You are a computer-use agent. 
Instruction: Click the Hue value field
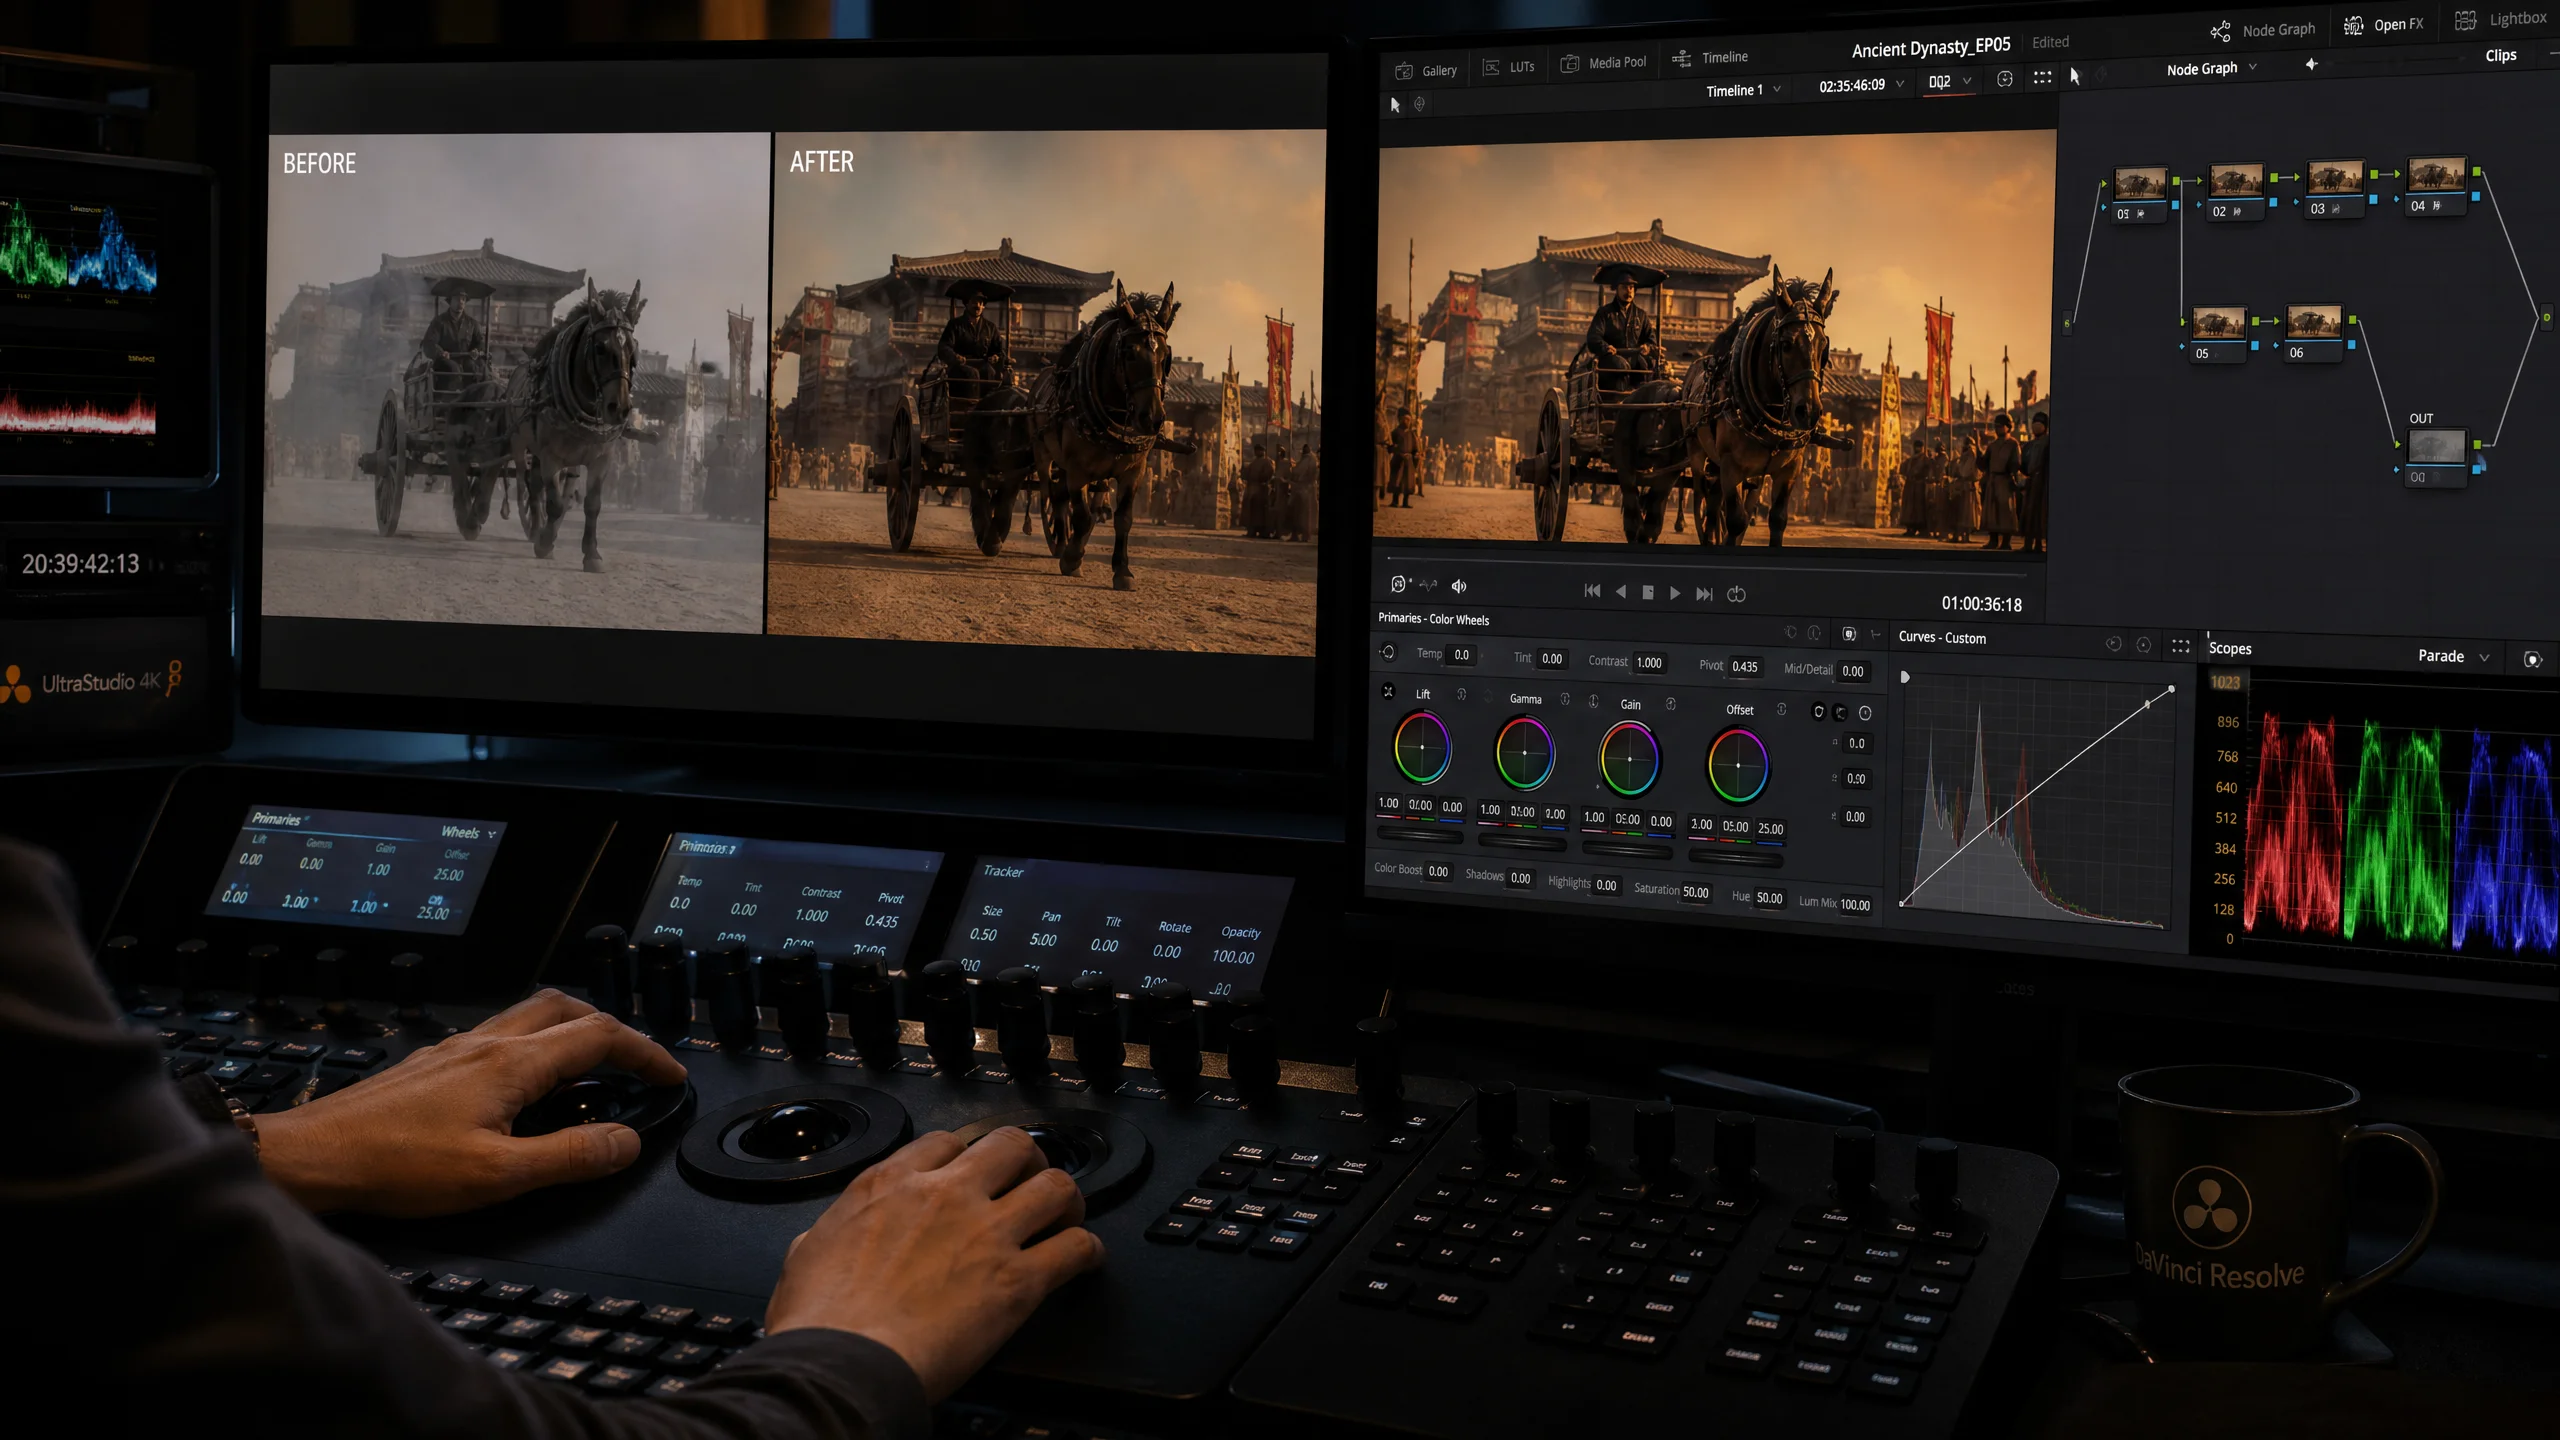point(1770,898)
